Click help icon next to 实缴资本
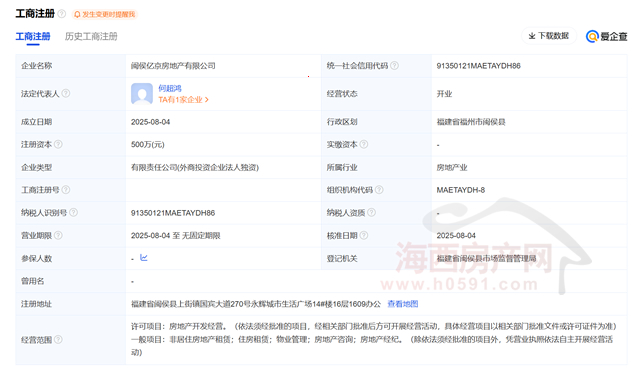Viewport: 640px width, 378px height. tap(364, 144)
